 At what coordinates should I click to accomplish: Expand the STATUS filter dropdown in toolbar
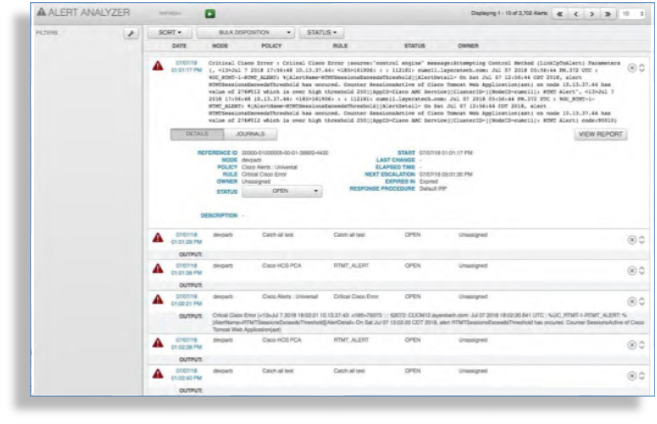[x=318, y=33]
